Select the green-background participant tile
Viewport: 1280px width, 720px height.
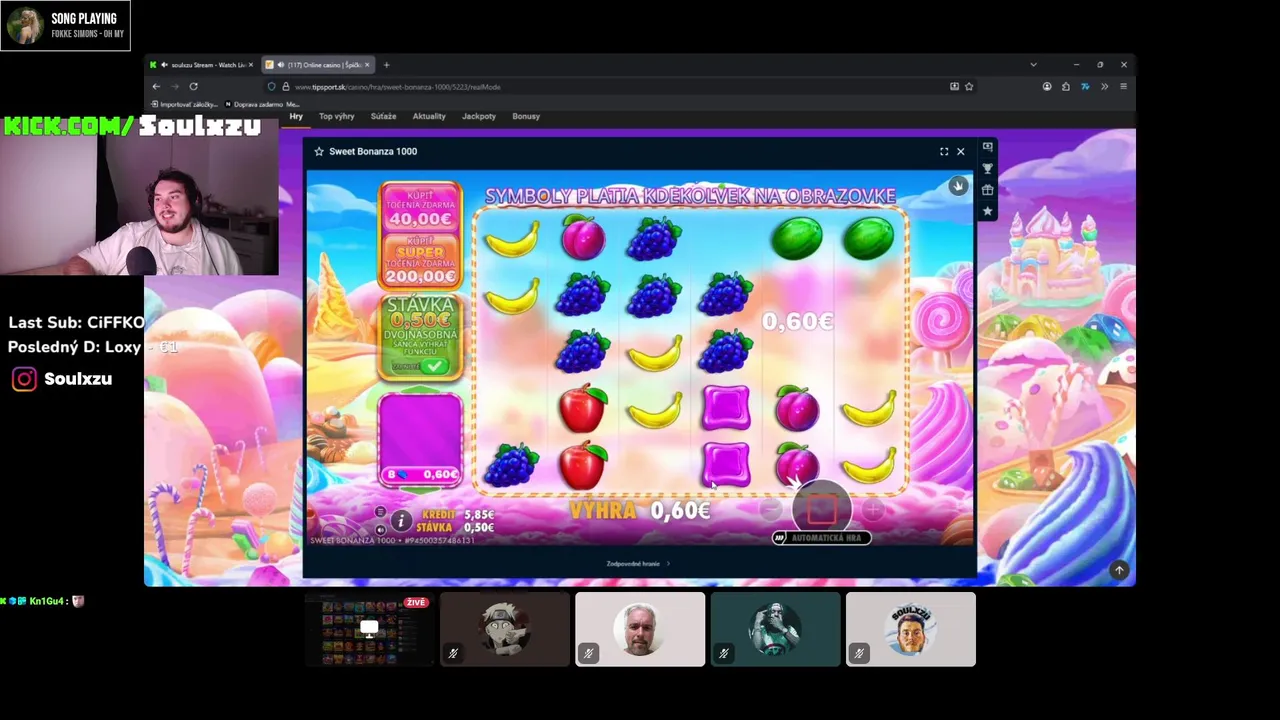click(x=776, y=629)
